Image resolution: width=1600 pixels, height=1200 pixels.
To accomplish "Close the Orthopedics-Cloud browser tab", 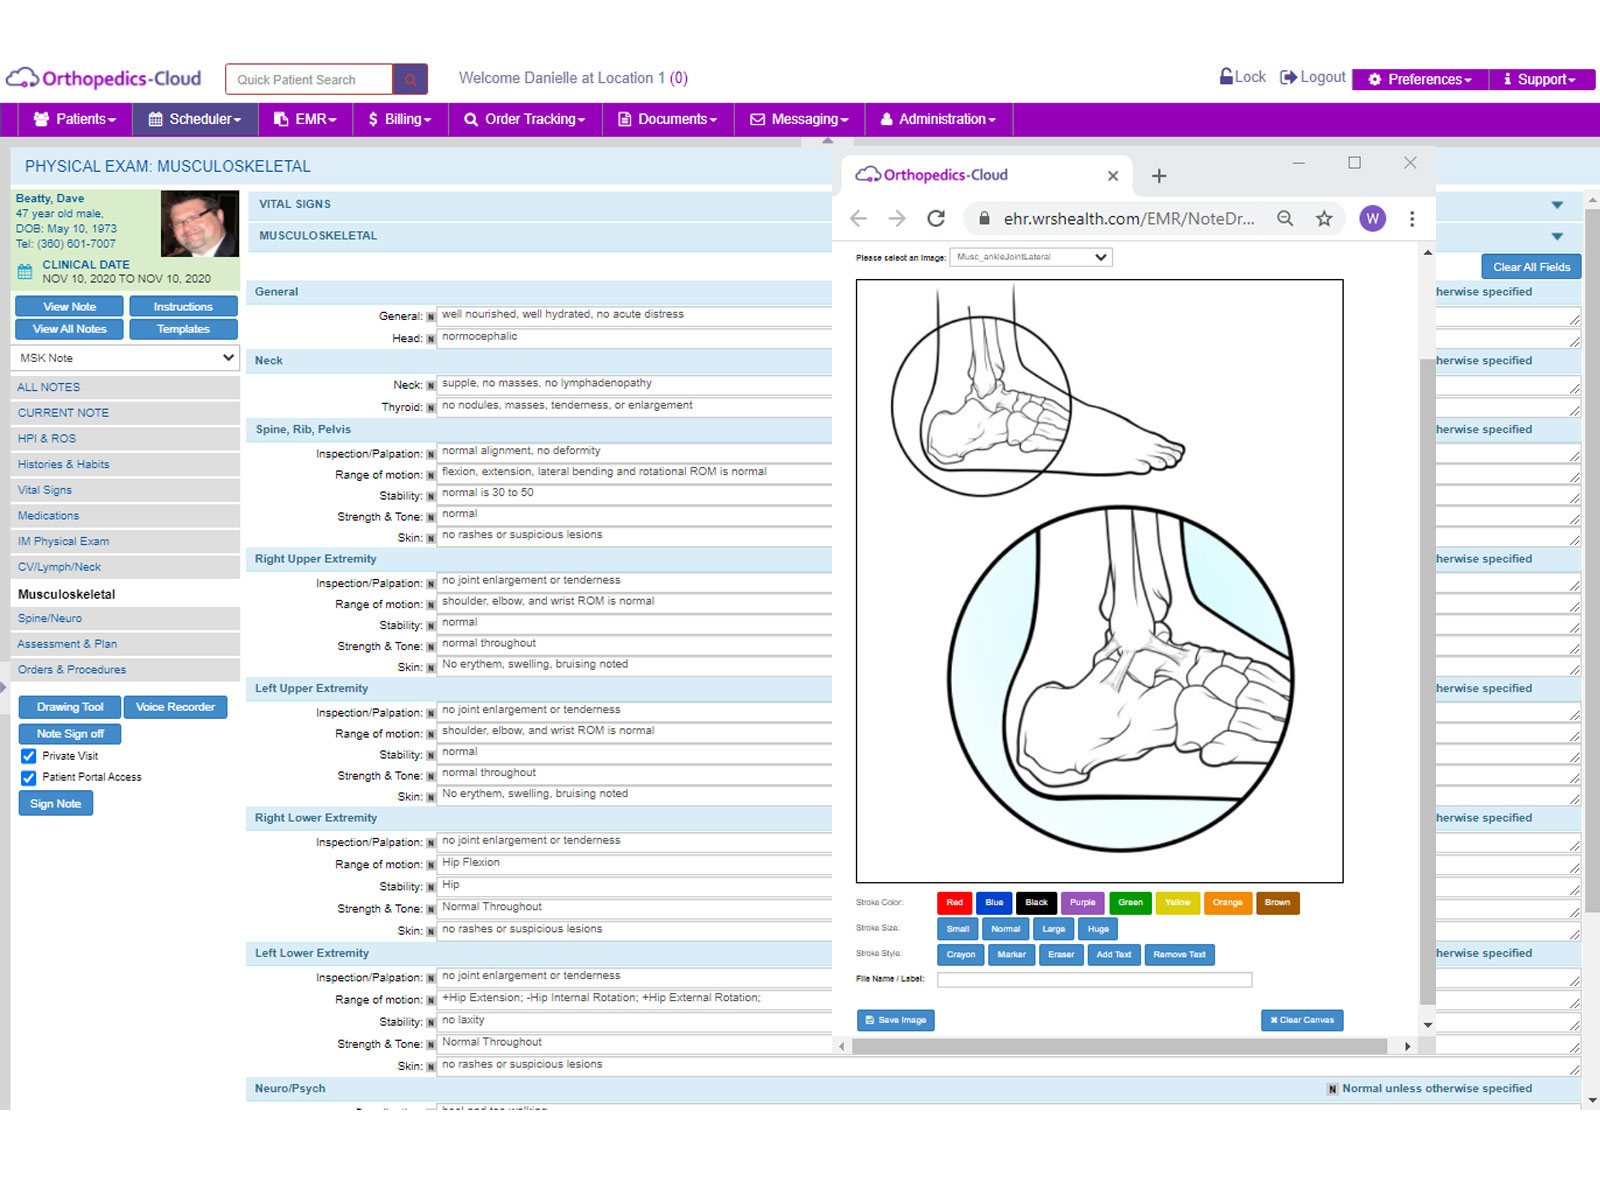I will 1113,176.
